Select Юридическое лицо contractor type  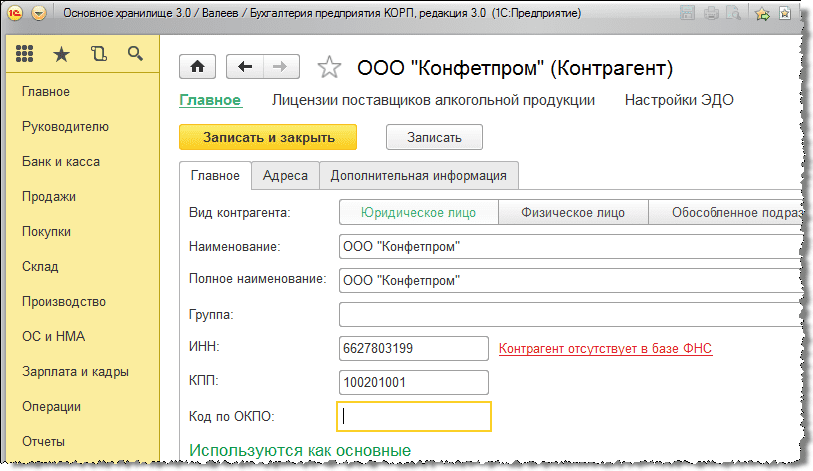click(418, 212)
